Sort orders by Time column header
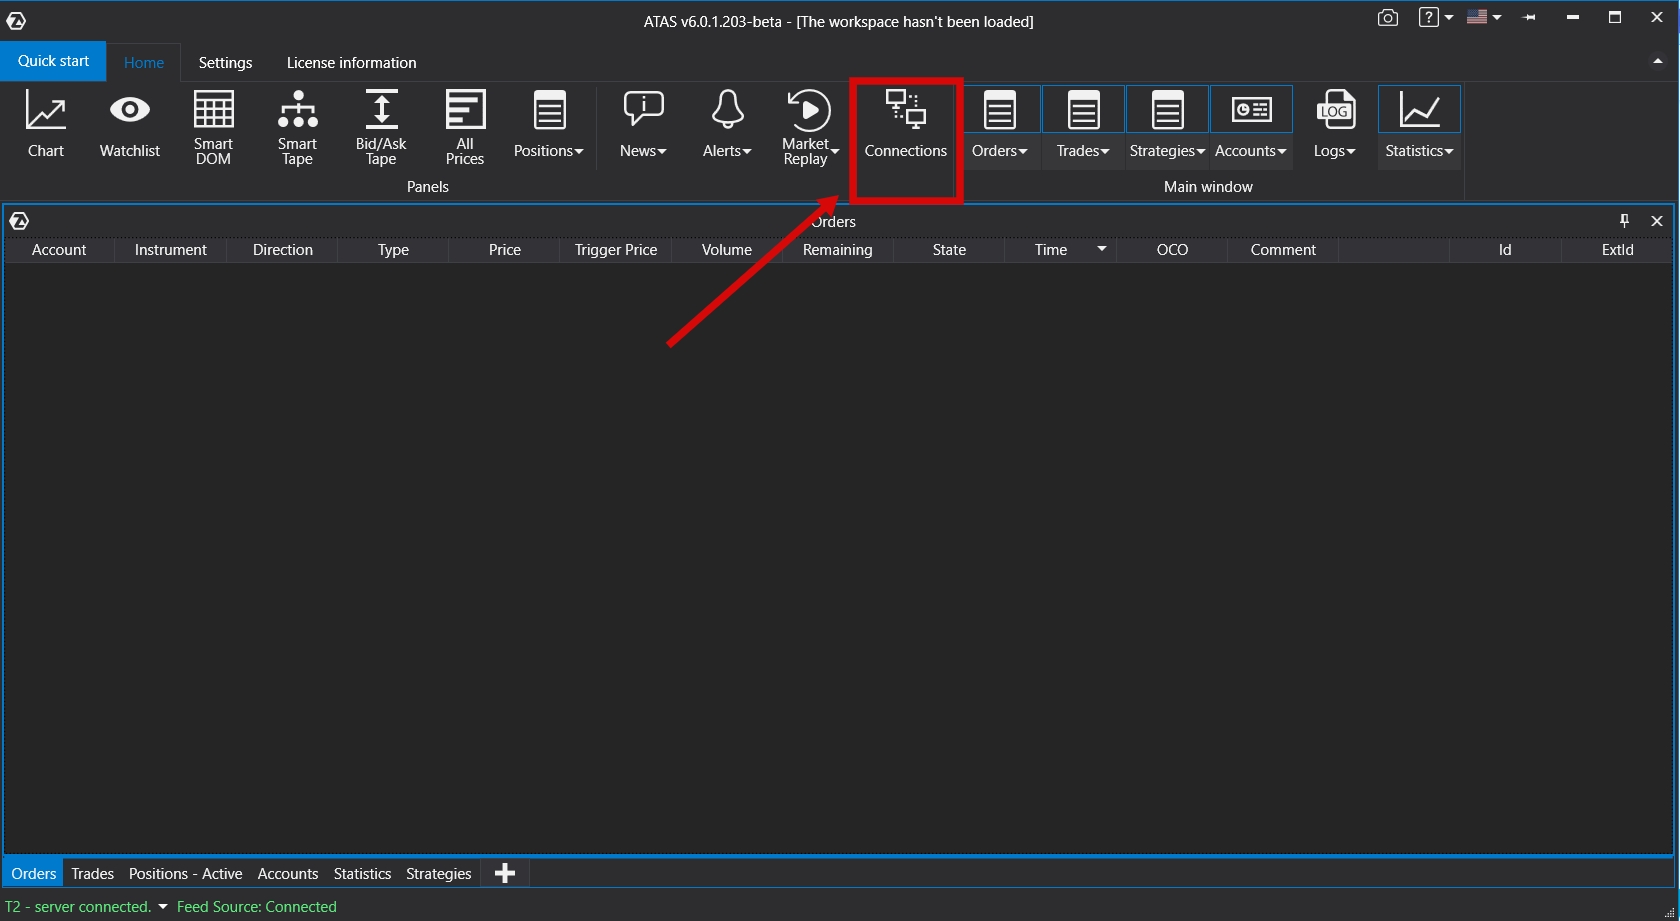Image resolution: width=1680 pixels, height=921 pixels. coord(1051,250)
